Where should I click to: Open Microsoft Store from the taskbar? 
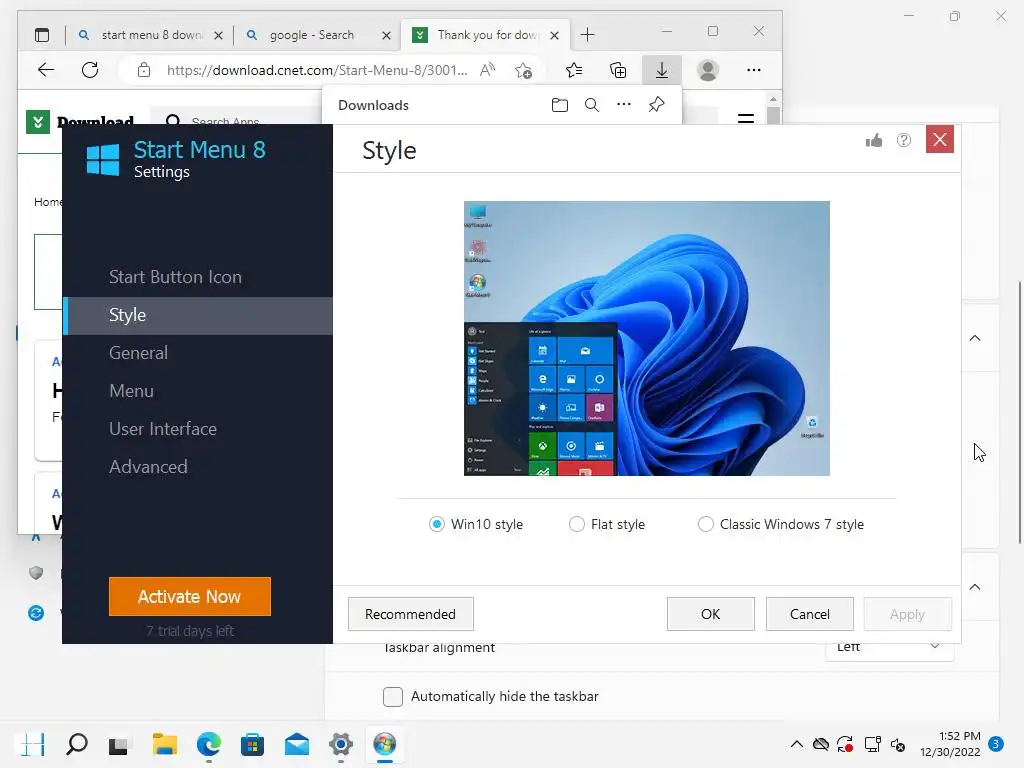252,744
